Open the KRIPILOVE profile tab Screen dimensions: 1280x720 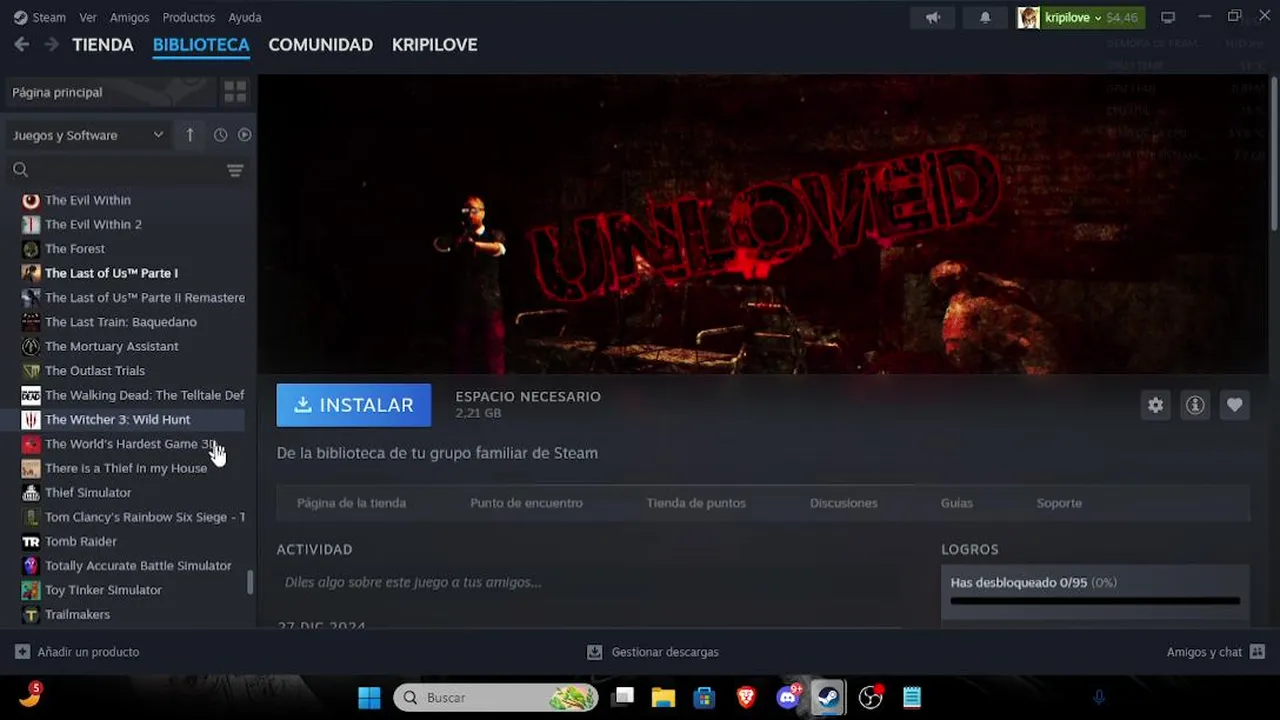click(x=434, y=45)
